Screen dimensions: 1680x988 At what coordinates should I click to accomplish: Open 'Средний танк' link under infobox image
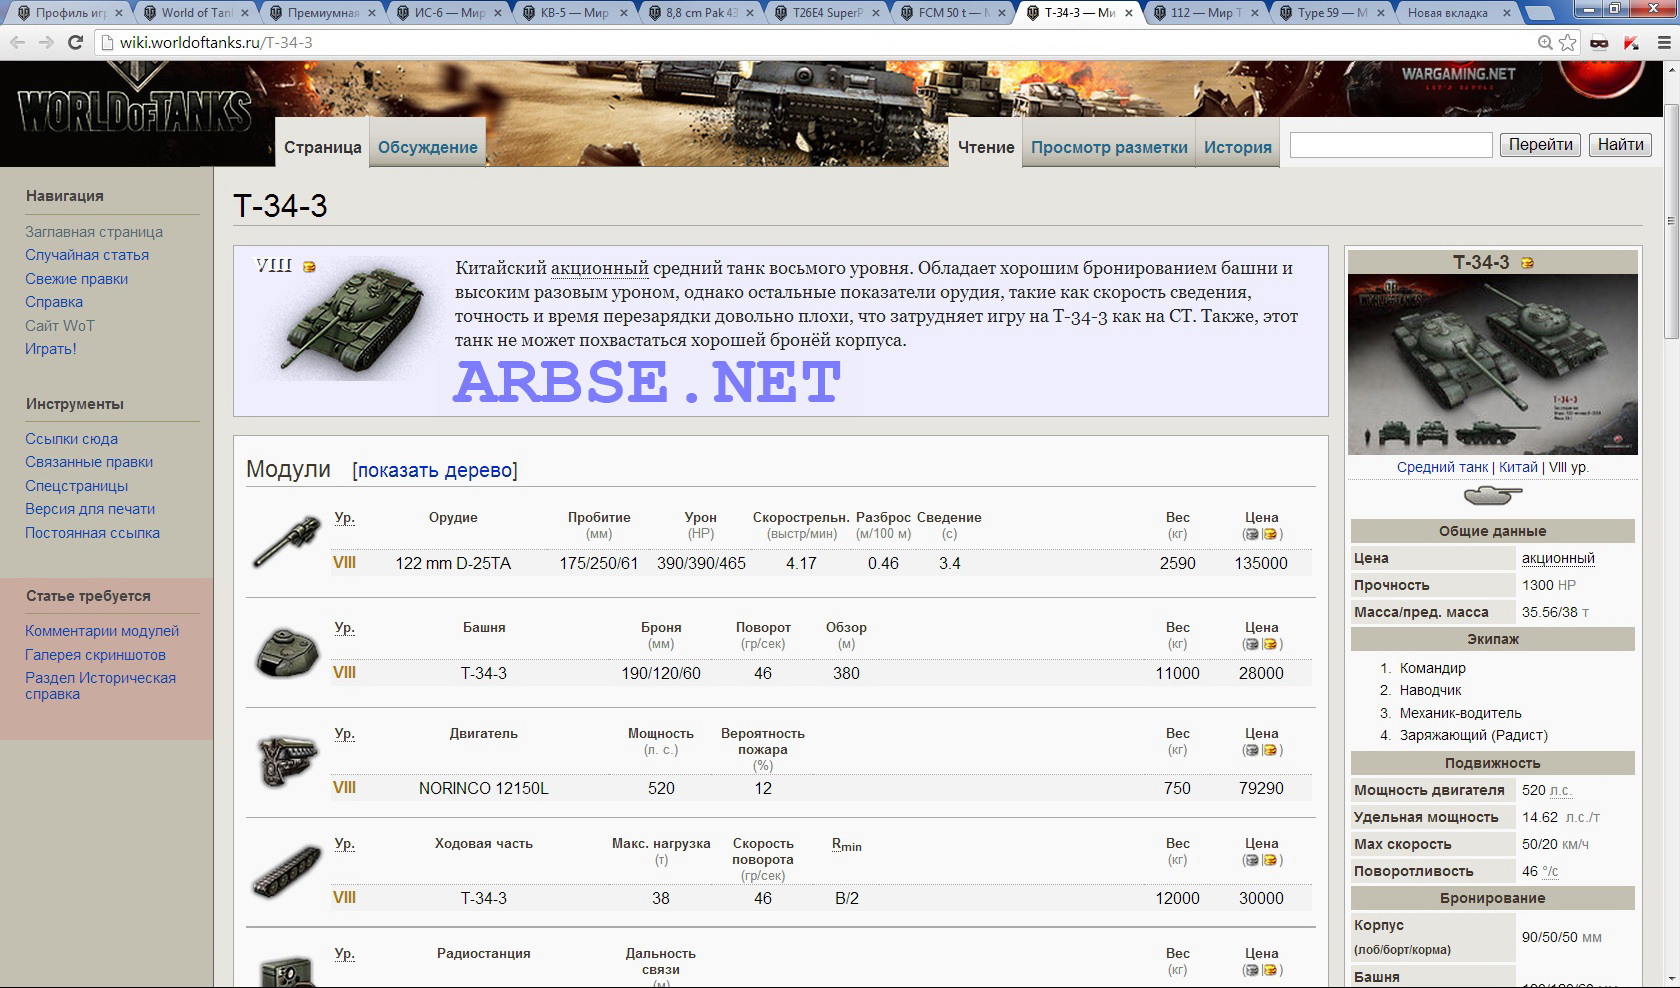pos(1443,467)
